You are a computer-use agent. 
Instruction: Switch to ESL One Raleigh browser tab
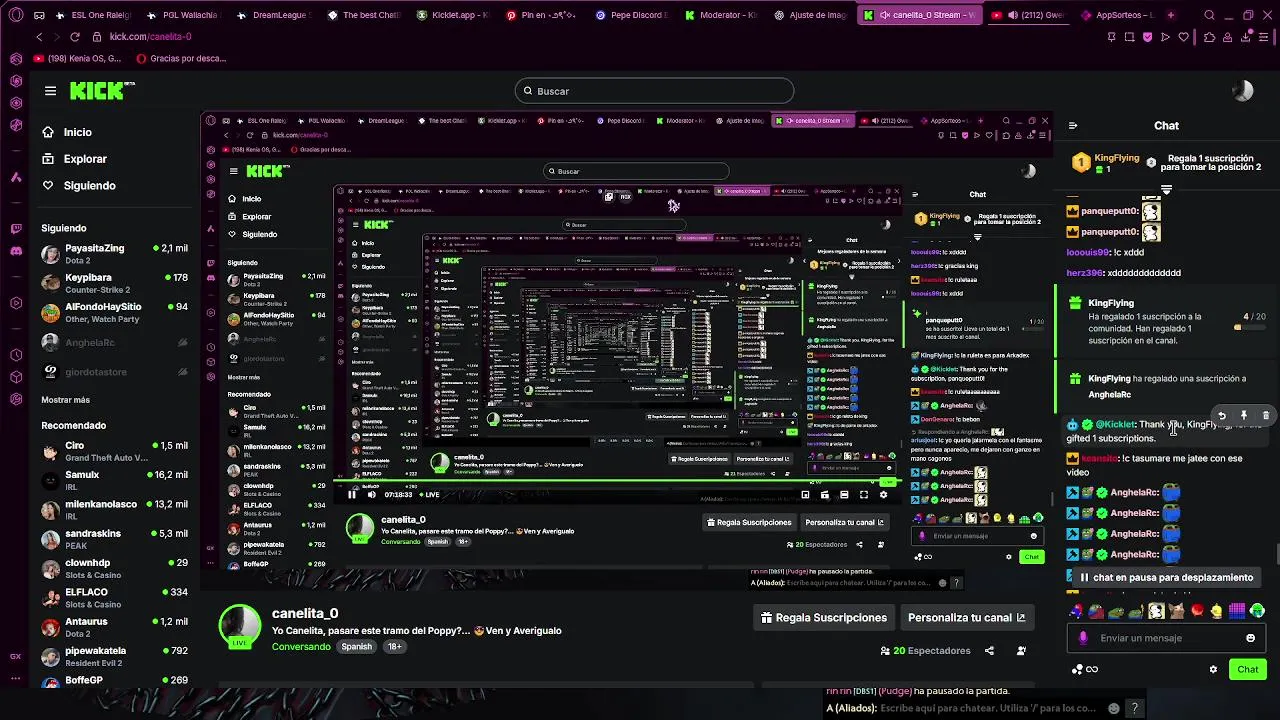pyautogui.click(x=94, y=15)
